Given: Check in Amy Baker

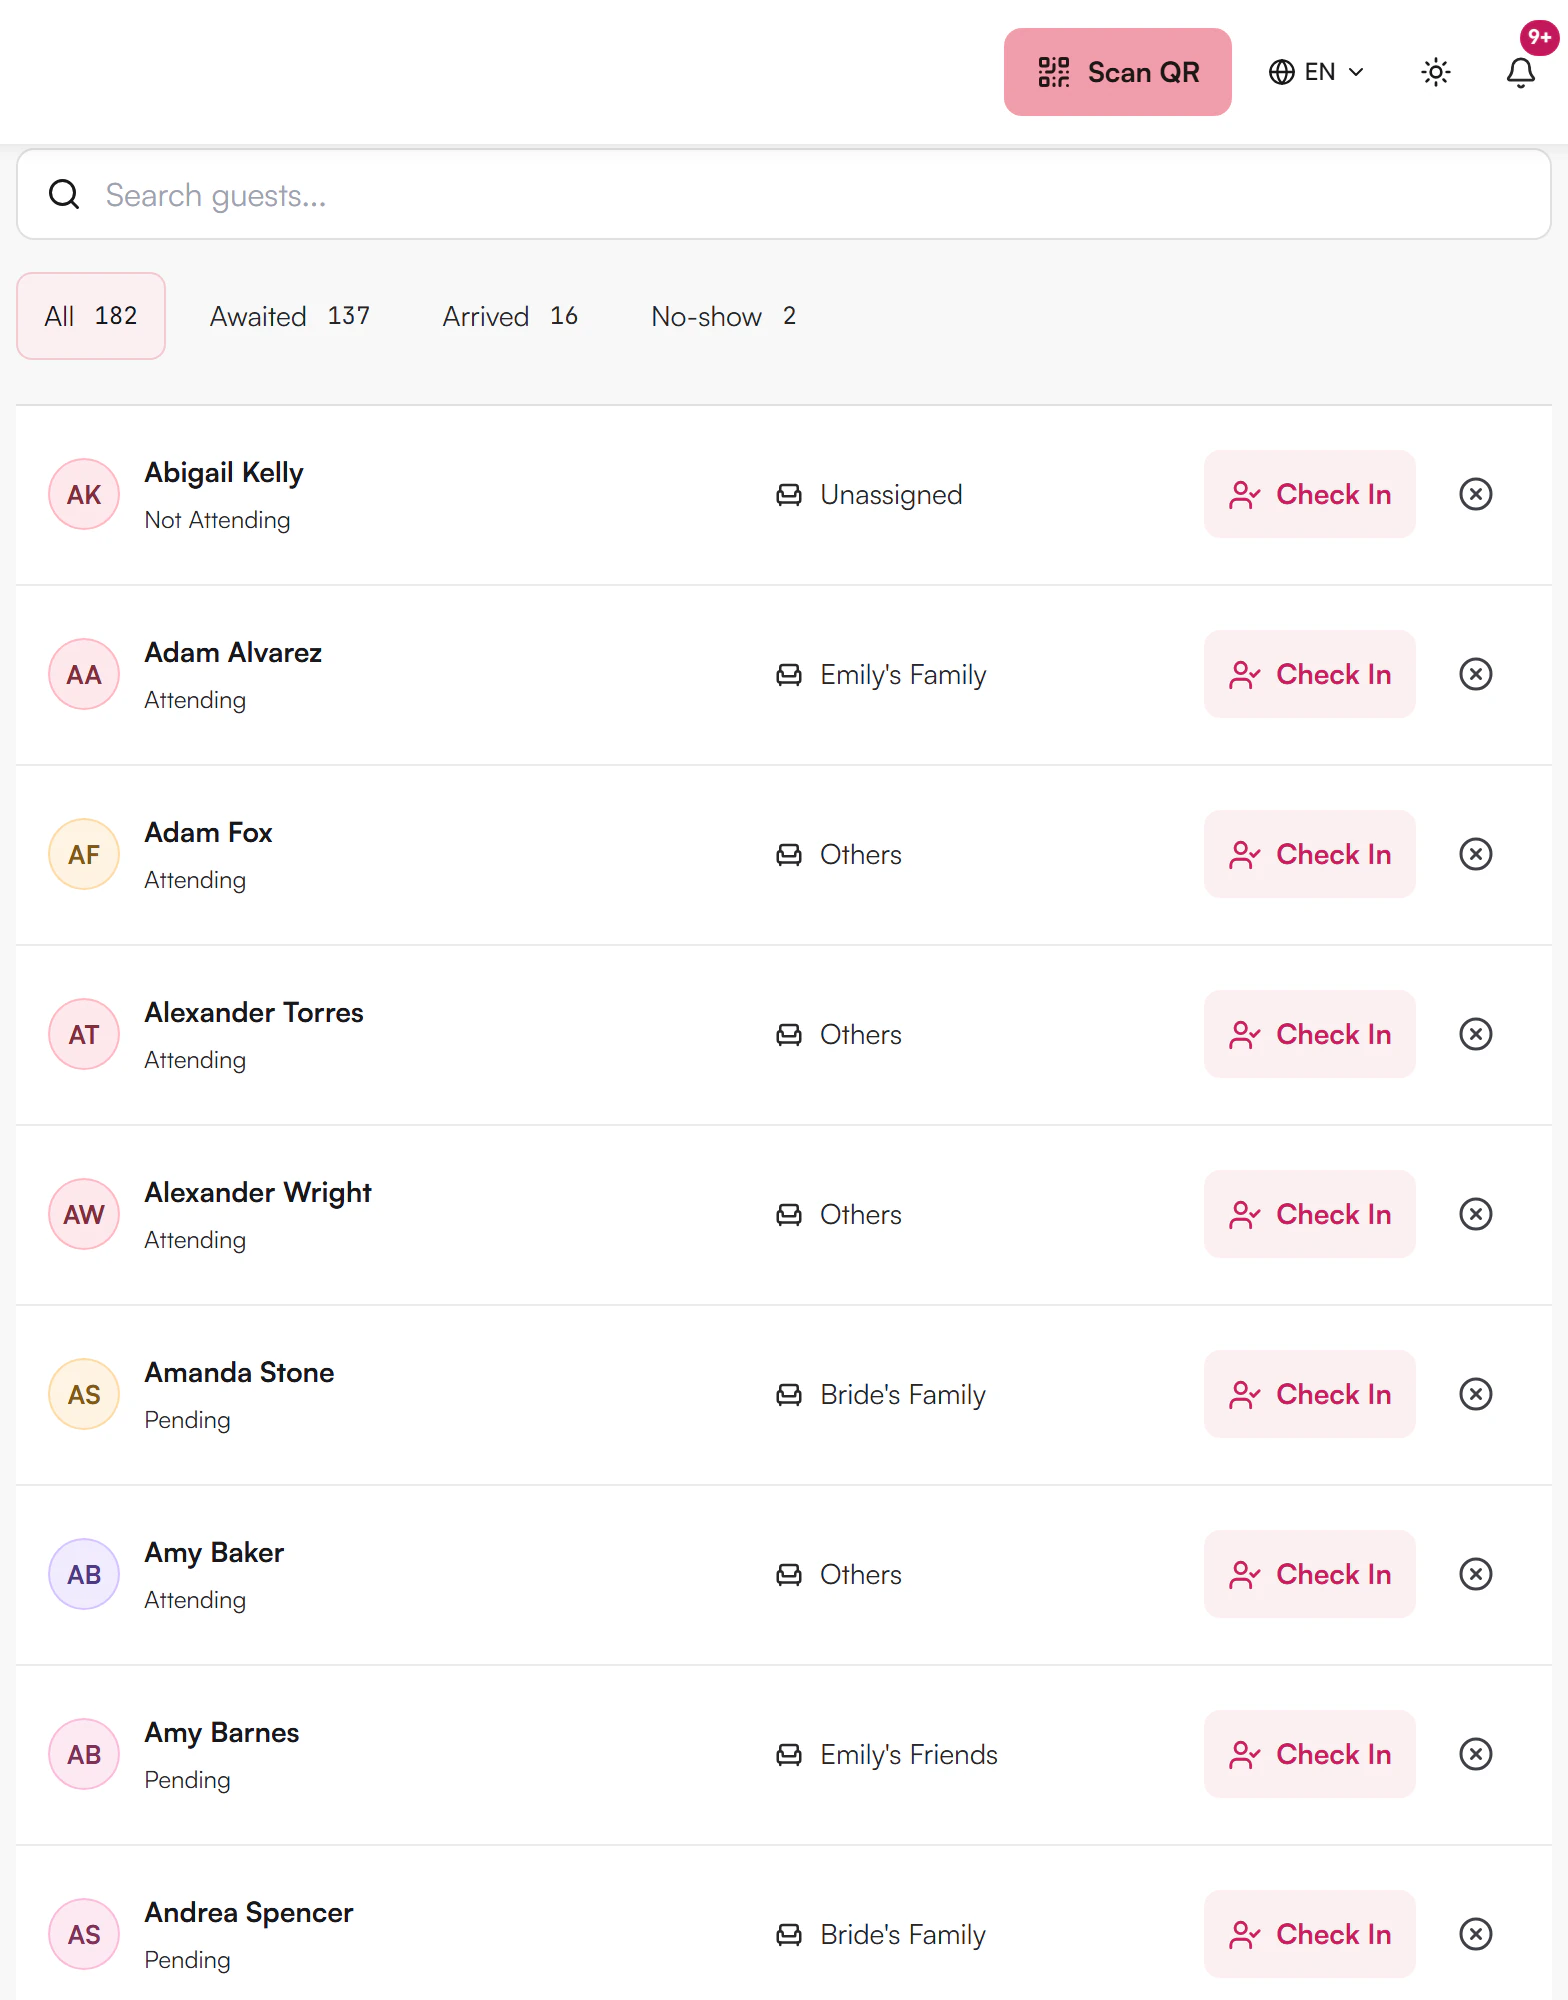Looking at the screenshot, I should 1310,1574.
